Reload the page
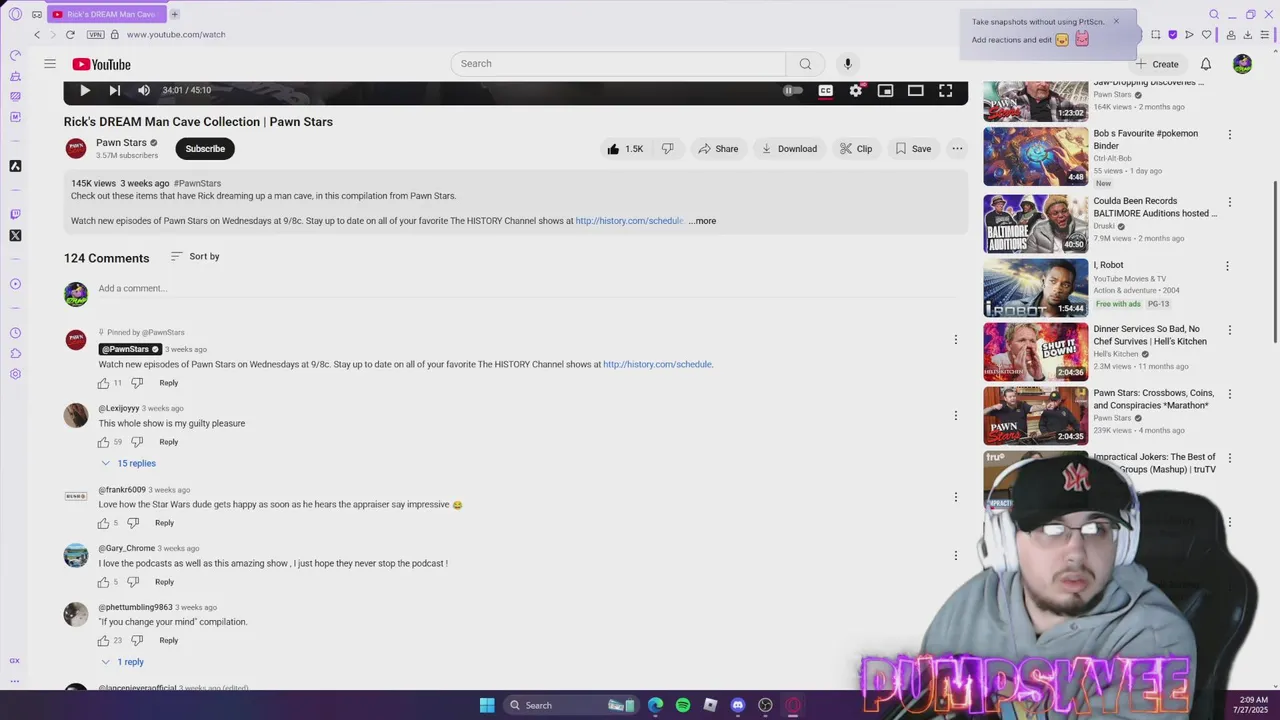The image size is (1280, 720). coord(70,35)
